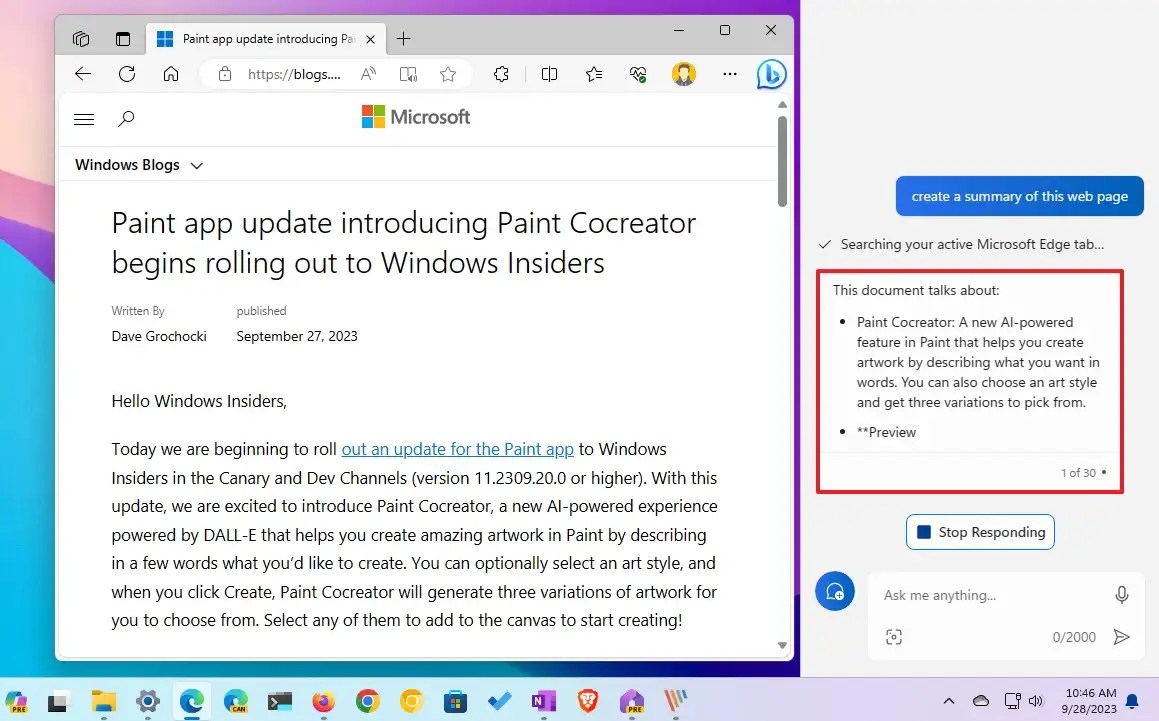Open notifications bell in the tray
Screen dimensions: 1159x721
click(1132, 701)
